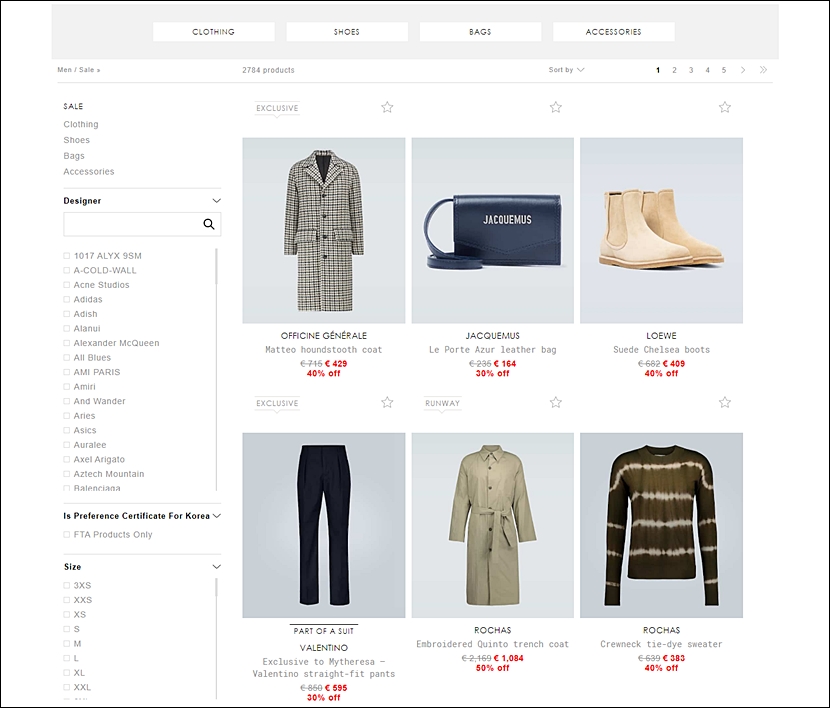This screenshot has height=708, width=830.
Task: Jump to last page double arrow
Action: (x=763, y=70)
